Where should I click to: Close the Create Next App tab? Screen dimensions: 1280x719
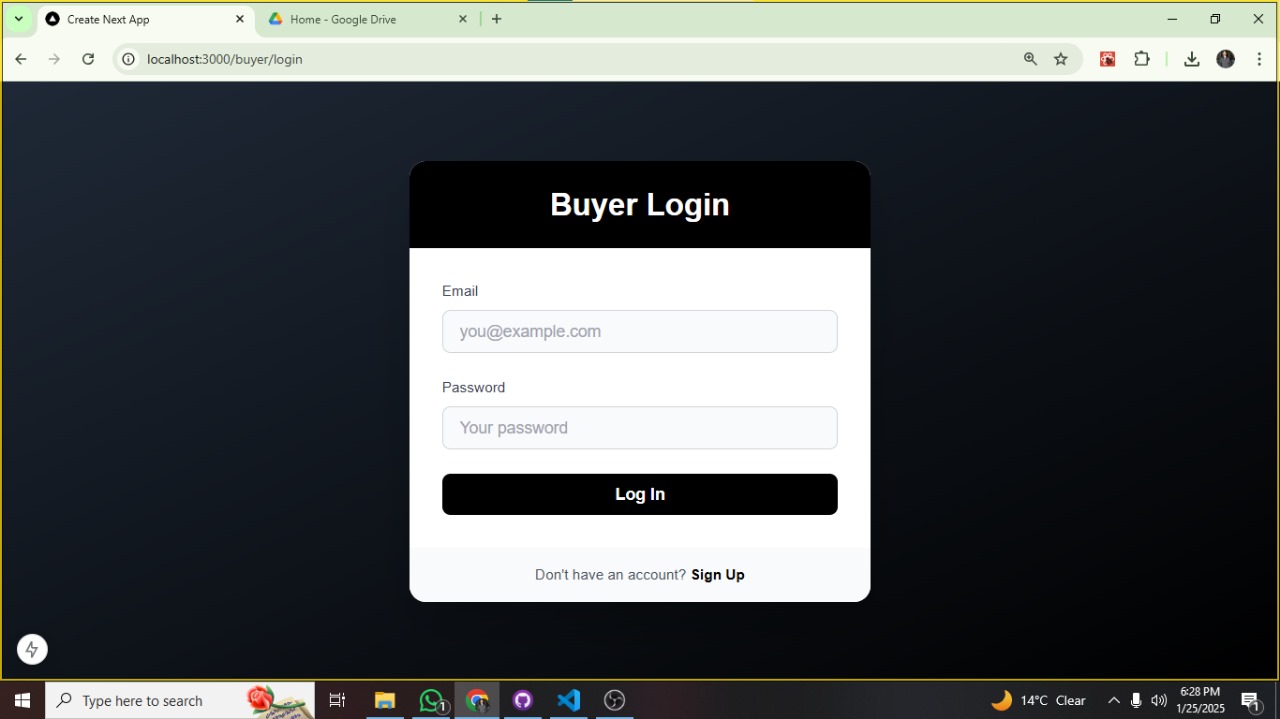point(240,19)
